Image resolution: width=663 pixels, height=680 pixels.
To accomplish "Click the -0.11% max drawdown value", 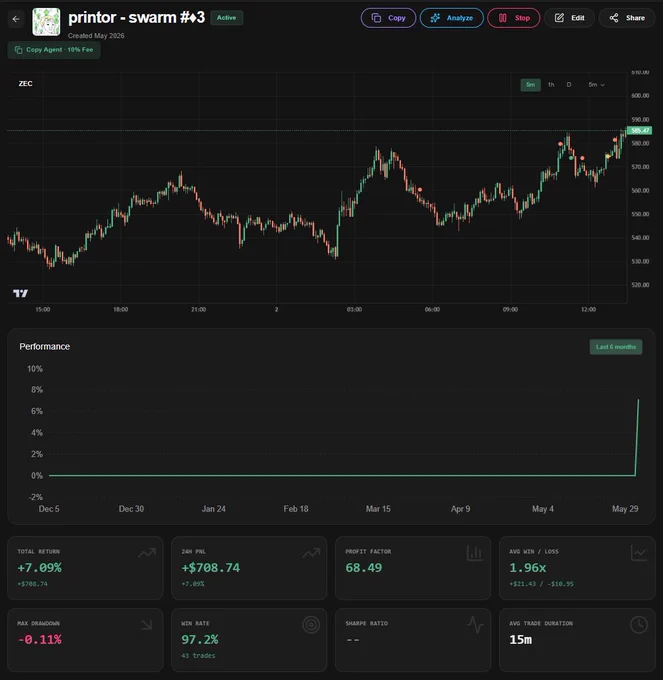I will [39, 640].
